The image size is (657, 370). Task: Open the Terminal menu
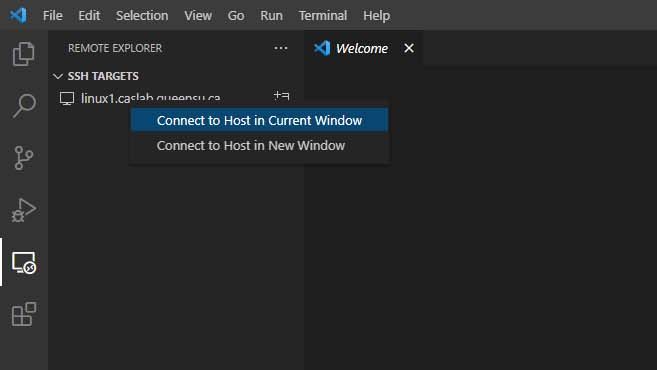coord(323,16)
